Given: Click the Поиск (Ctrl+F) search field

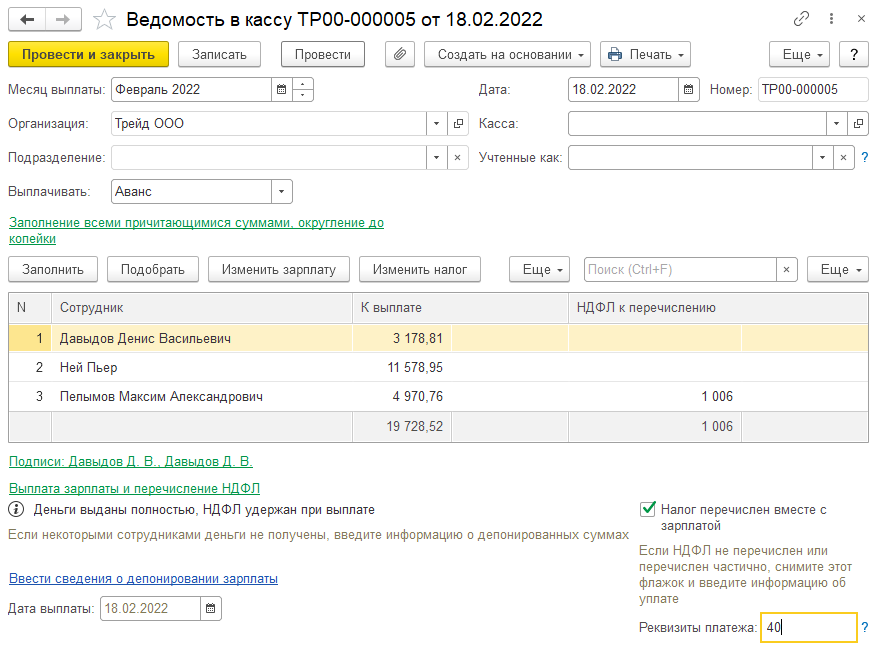Looking at the screenshot, I should [680, 270].
